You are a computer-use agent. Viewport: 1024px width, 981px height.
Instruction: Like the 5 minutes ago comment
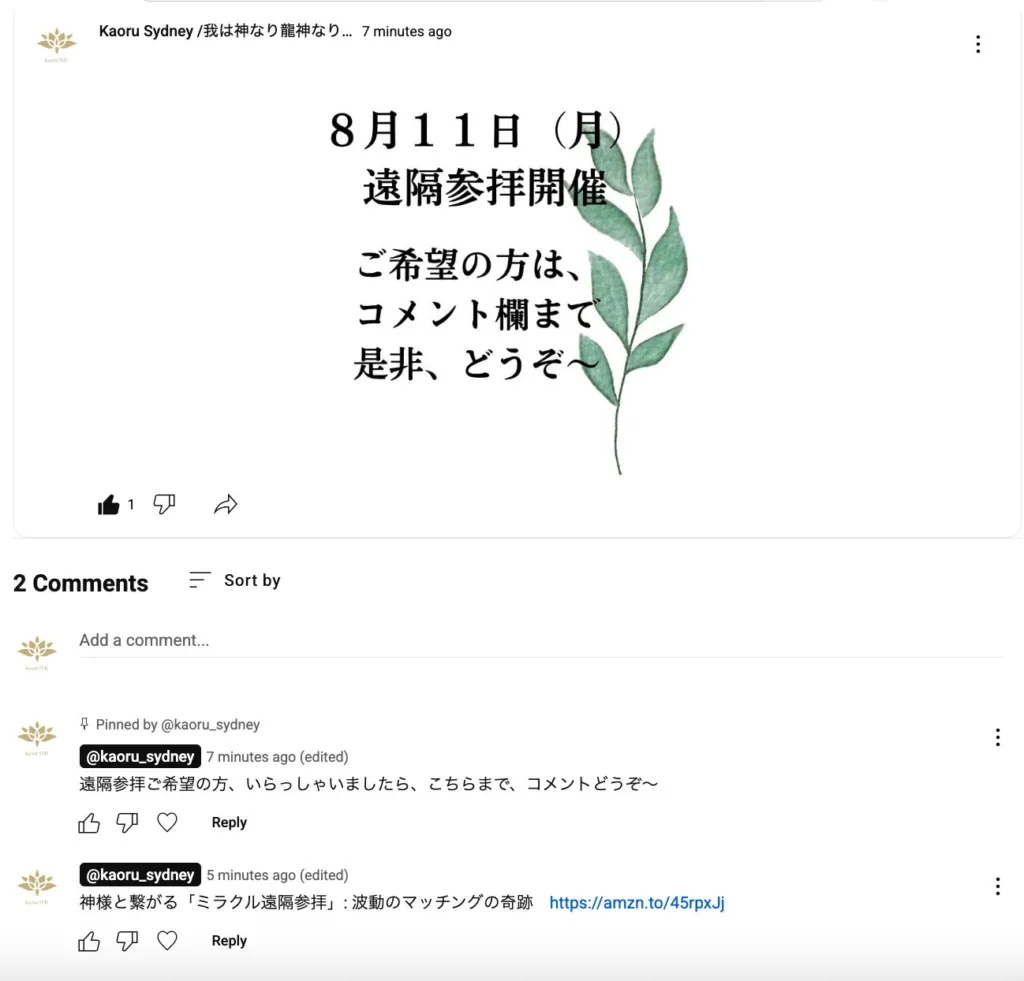point(89,941)
